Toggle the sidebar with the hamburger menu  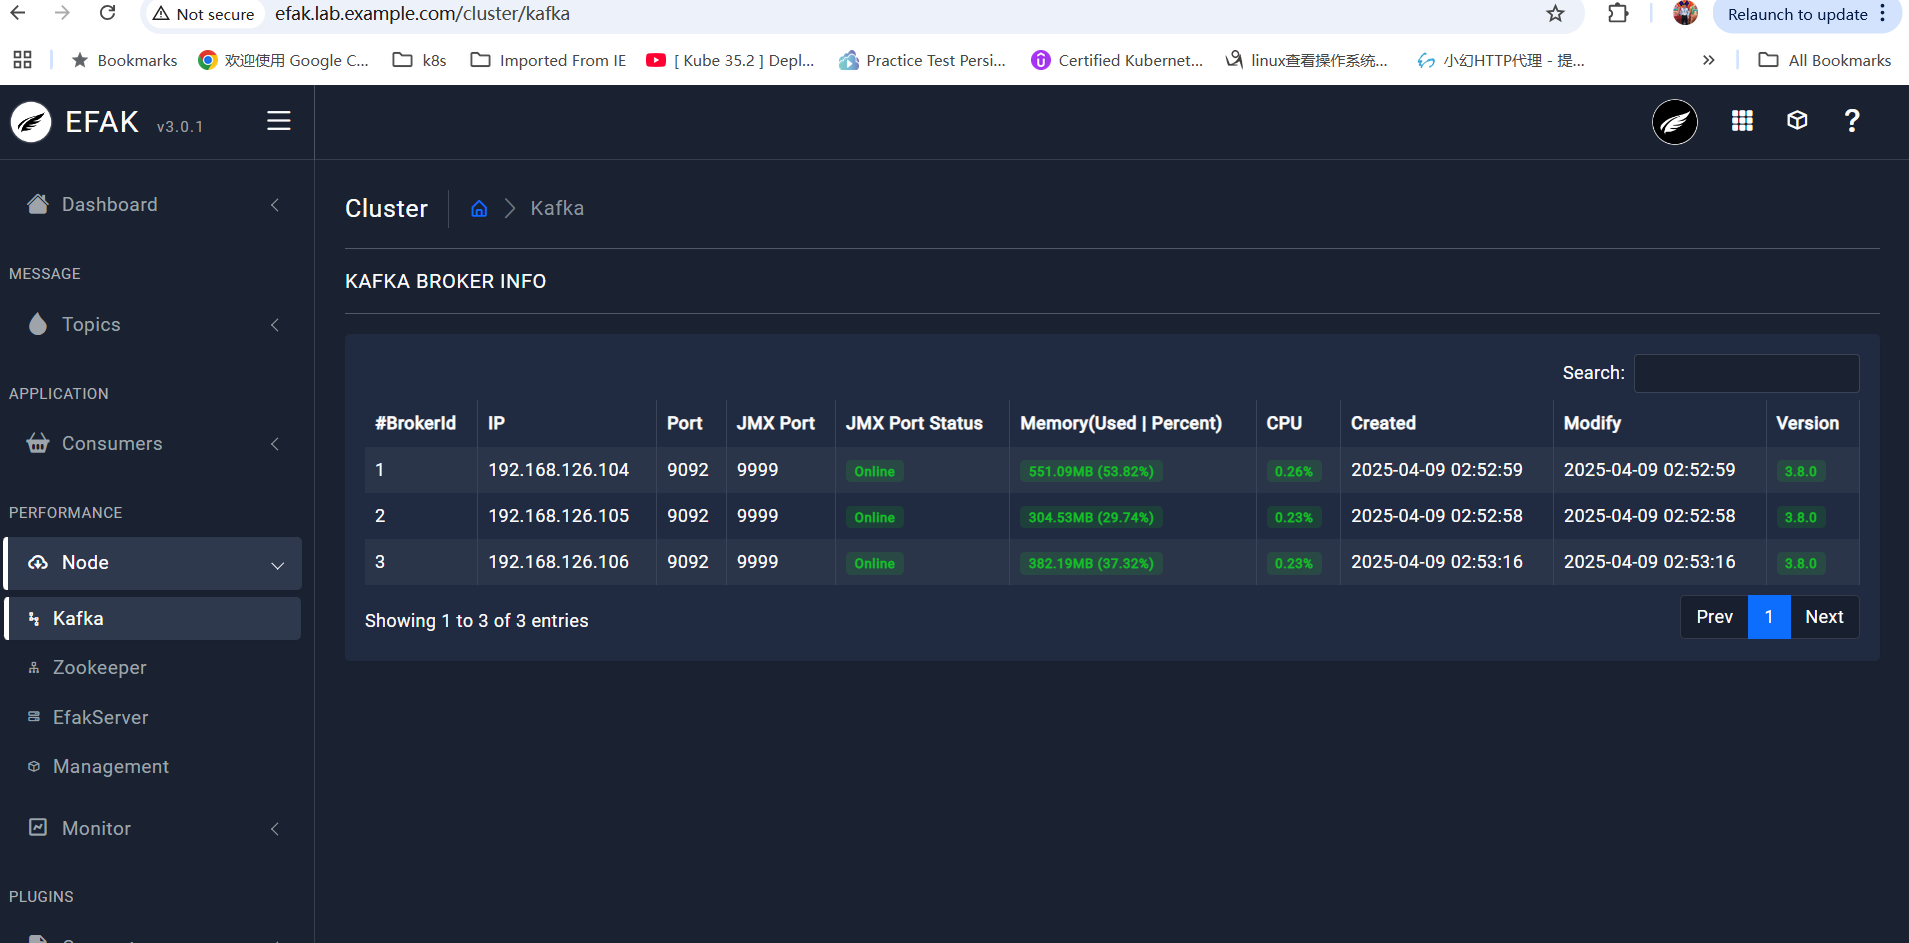click(x=278, y=120)
